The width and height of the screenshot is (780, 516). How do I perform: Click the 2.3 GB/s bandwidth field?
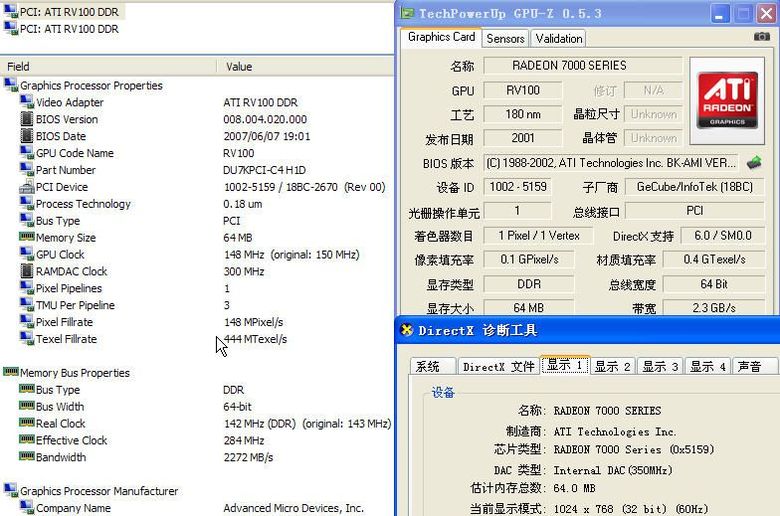coord(714,308)
